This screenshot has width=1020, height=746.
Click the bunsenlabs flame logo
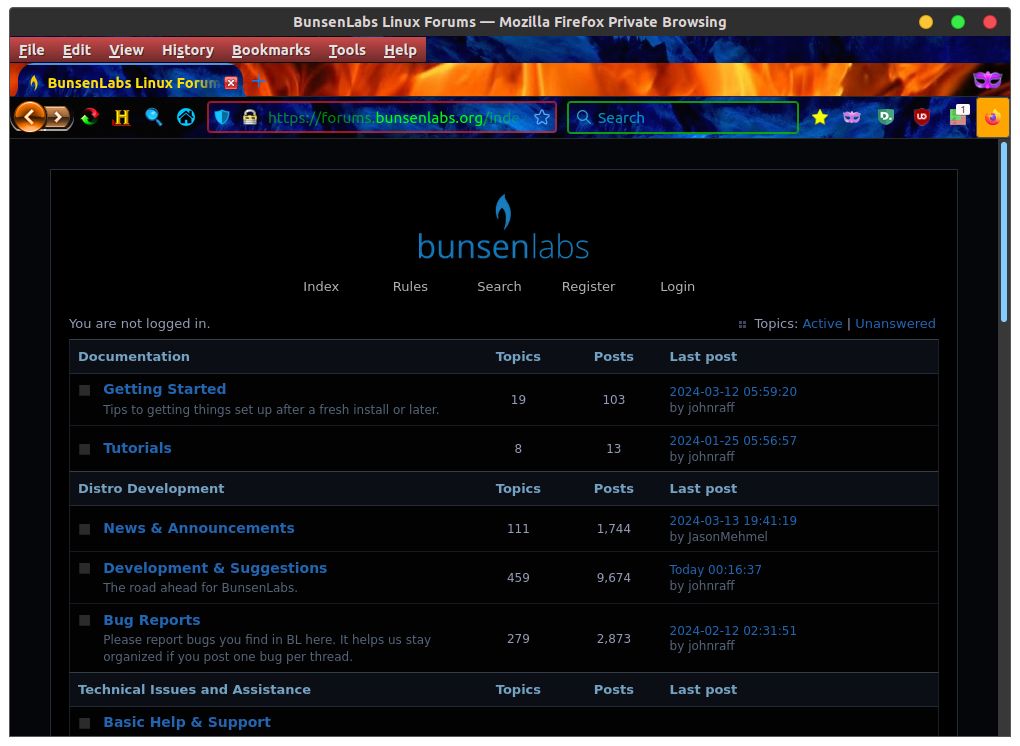coord(503,228)
